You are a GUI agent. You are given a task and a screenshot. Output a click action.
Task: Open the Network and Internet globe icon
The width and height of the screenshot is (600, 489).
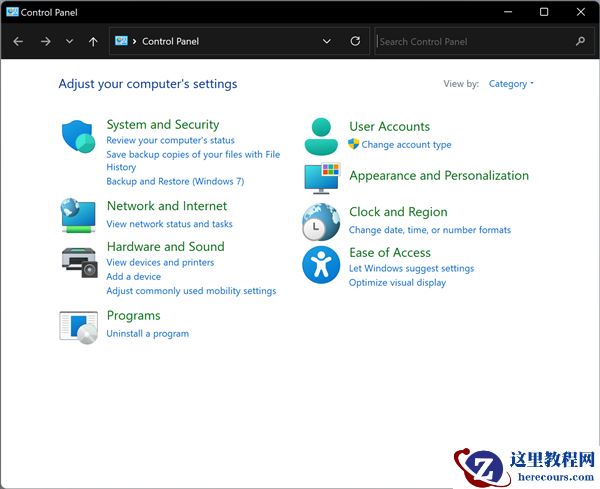pyautogui.click(x=78, y=215)
